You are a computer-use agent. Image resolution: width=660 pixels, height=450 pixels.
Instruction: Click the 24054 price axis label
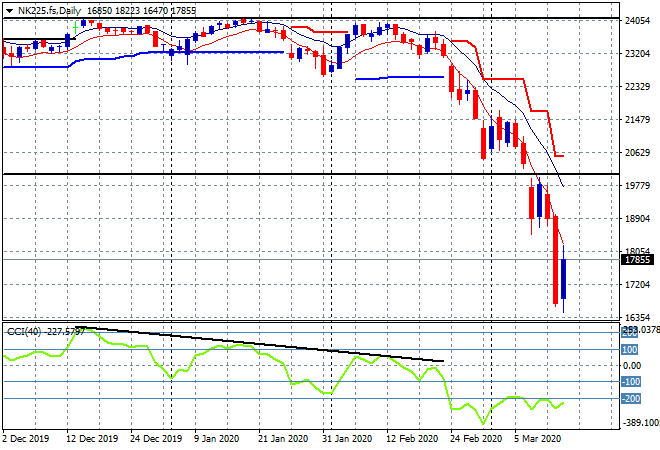coord(637,21)
